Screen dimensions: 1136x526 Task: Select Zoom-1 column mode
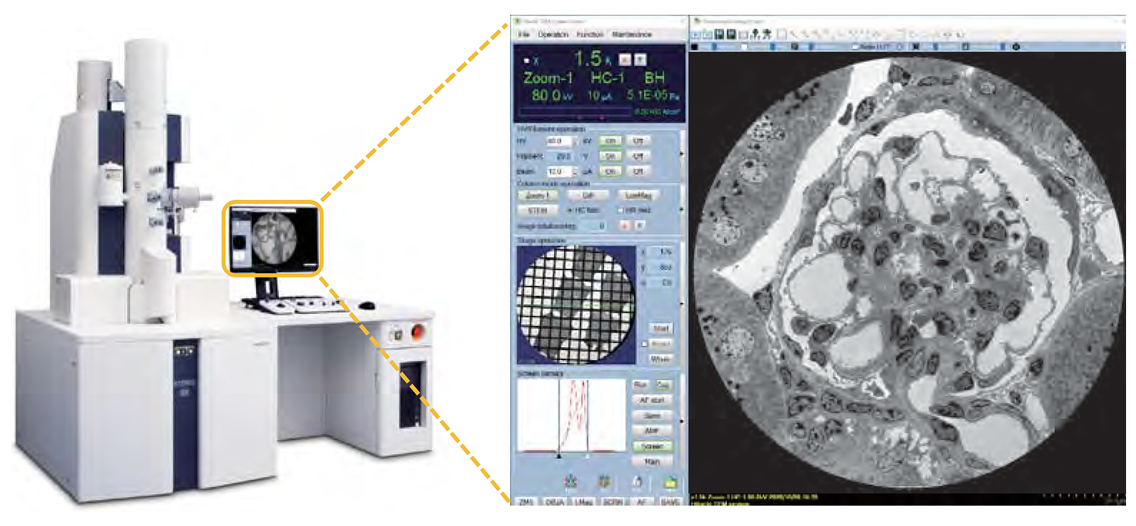pyautogui.click(x=538, y=195)
